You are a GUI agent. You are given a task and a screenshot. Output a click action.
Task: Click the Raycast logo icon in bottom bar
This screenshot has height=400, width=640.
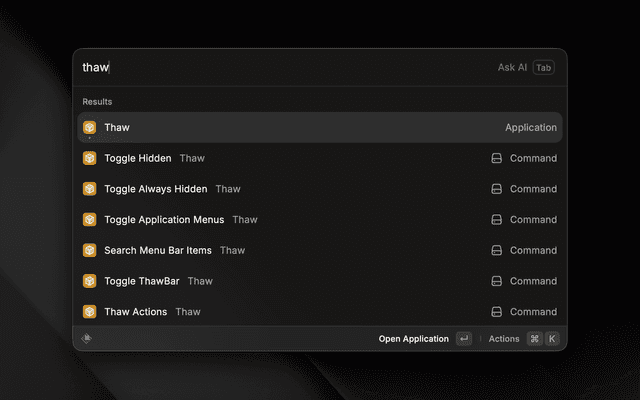pyautogui.click(x=87, y=339)
